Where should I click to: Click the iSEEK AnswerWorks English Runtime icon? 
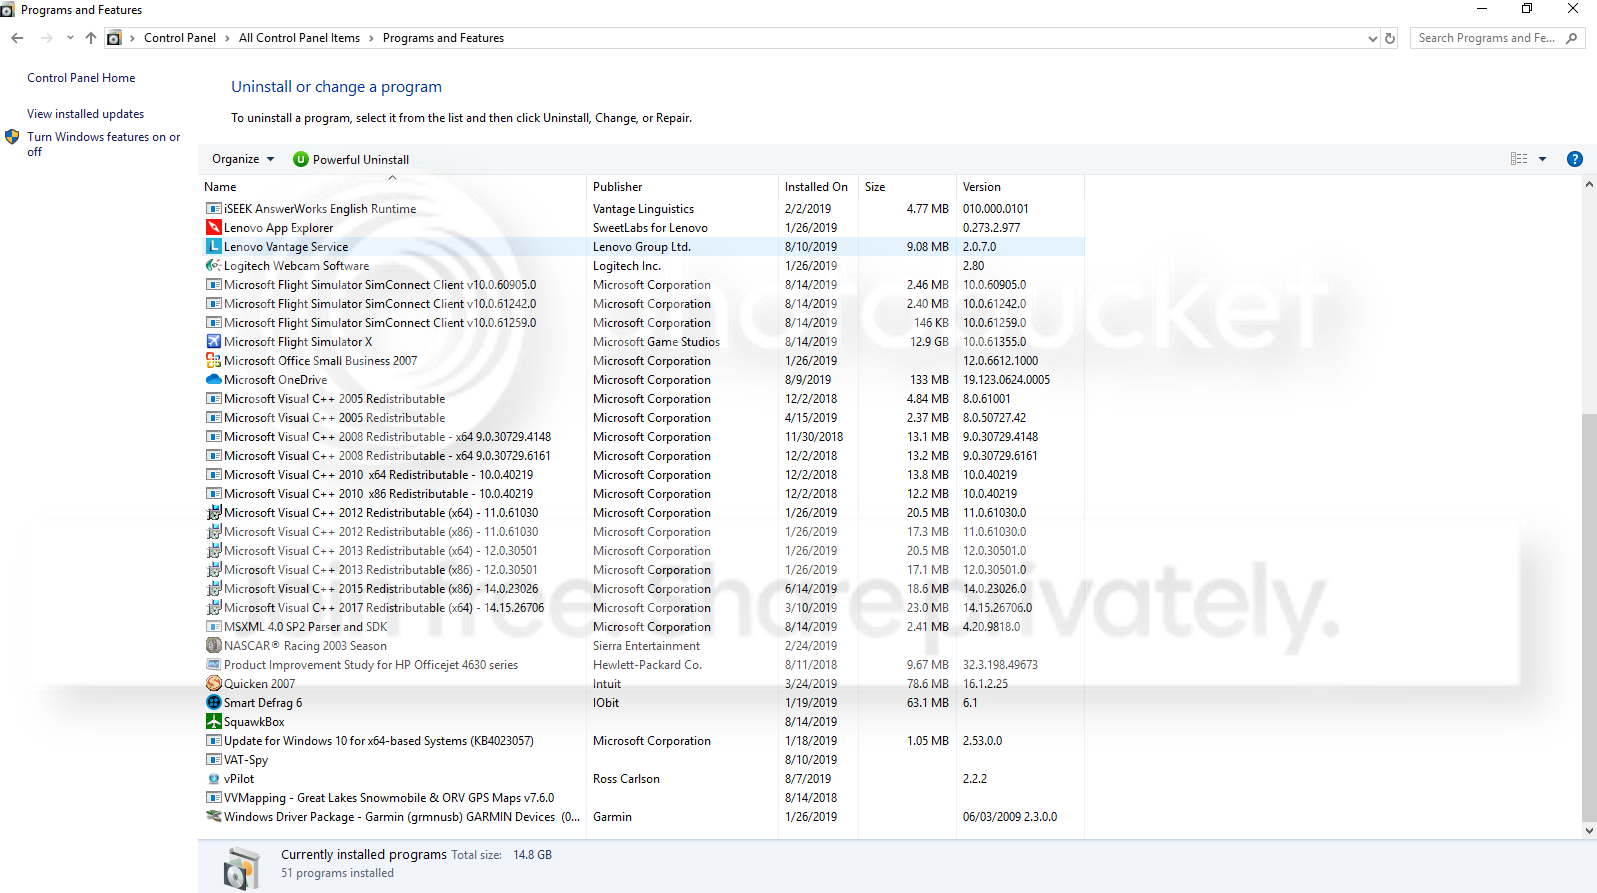[213, 209]
